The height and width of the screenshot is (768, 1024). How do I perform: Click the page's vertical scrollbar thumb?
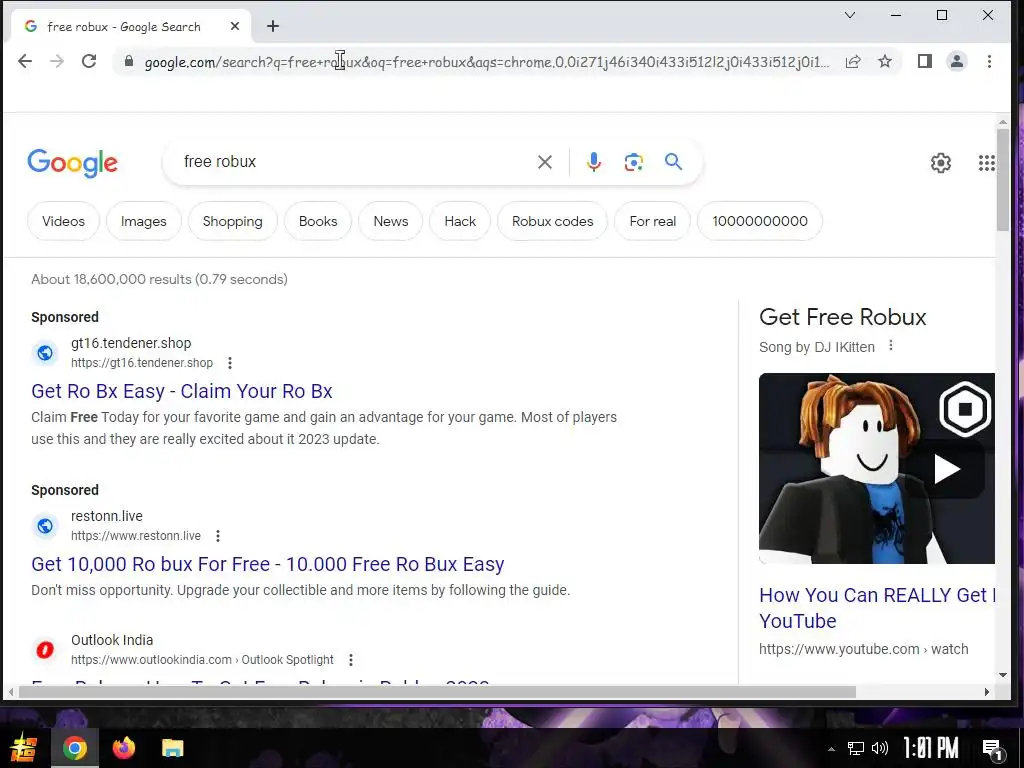coord(1002,180)
